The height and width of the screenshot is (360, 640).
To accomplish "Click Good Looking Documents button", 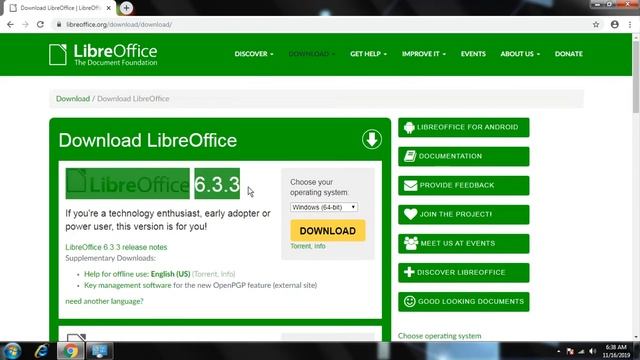I will click(x=464, y=301).
